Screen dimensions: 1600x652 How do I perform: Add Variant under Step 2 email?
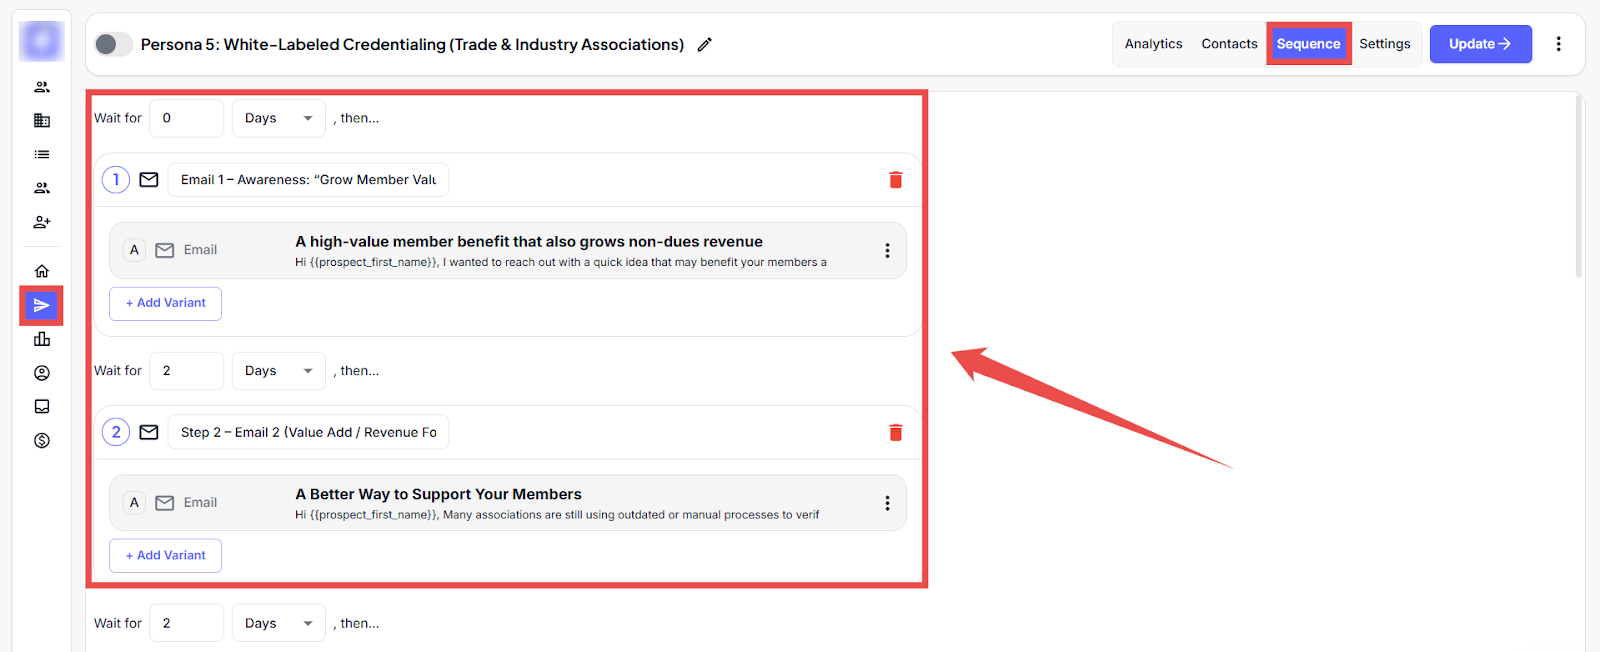click(165, 555)
